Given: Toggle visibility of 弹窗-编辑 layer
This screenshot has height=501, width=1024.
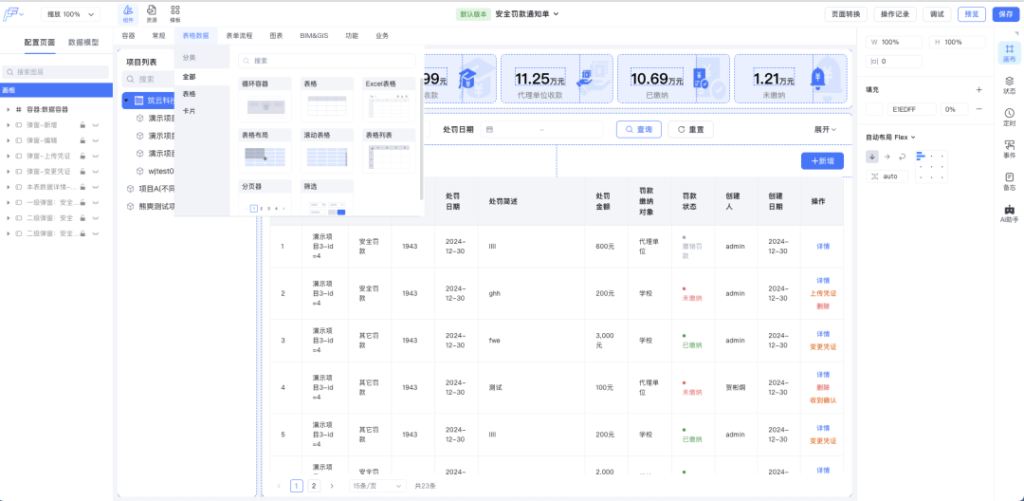Looking at the screenshot, I should (96, 140).
